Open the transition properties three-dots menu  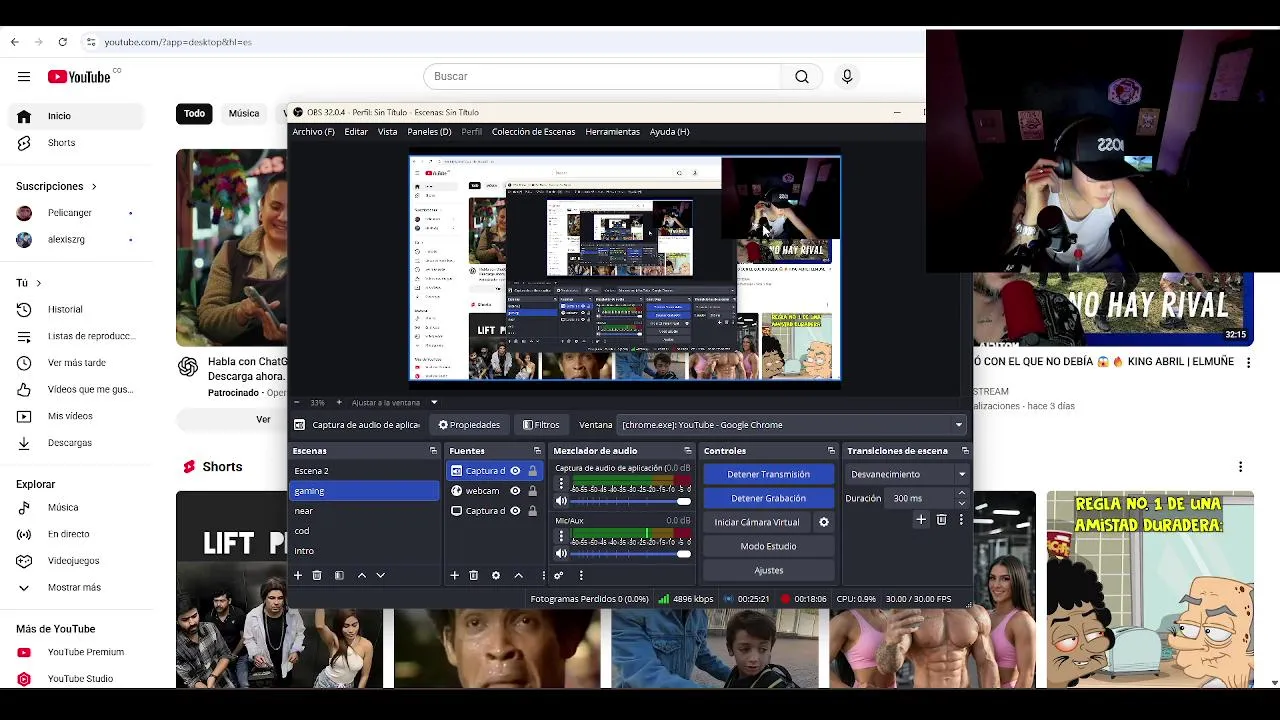coord(961,520)
